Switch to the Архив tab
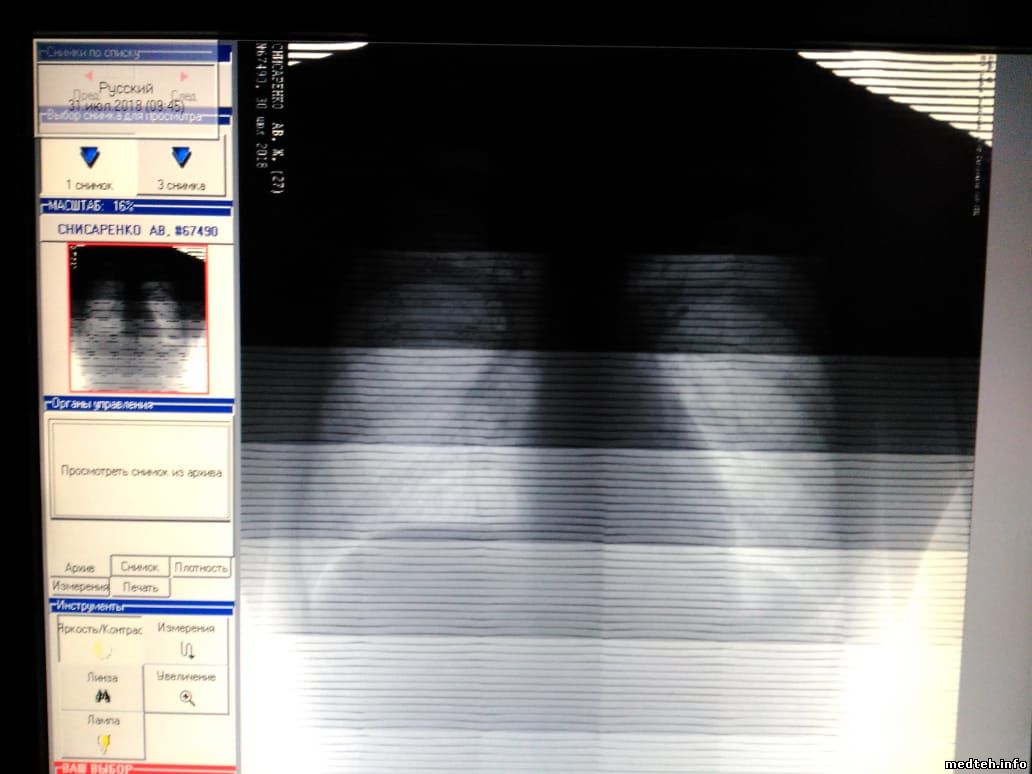This screenshot has width=1032, height=774. [79, 567]
